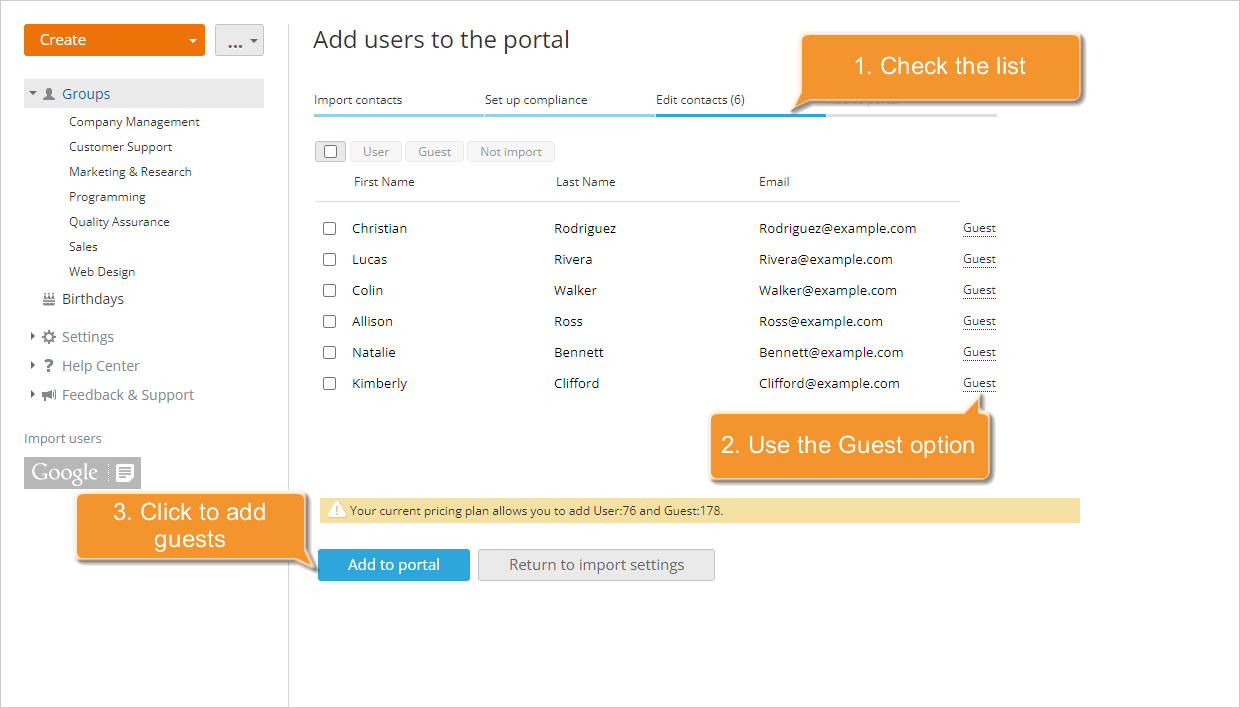Change the Guest role for Kimberly Clifford
Viewport: 1240px width, 708px height.
pos(979,383)
